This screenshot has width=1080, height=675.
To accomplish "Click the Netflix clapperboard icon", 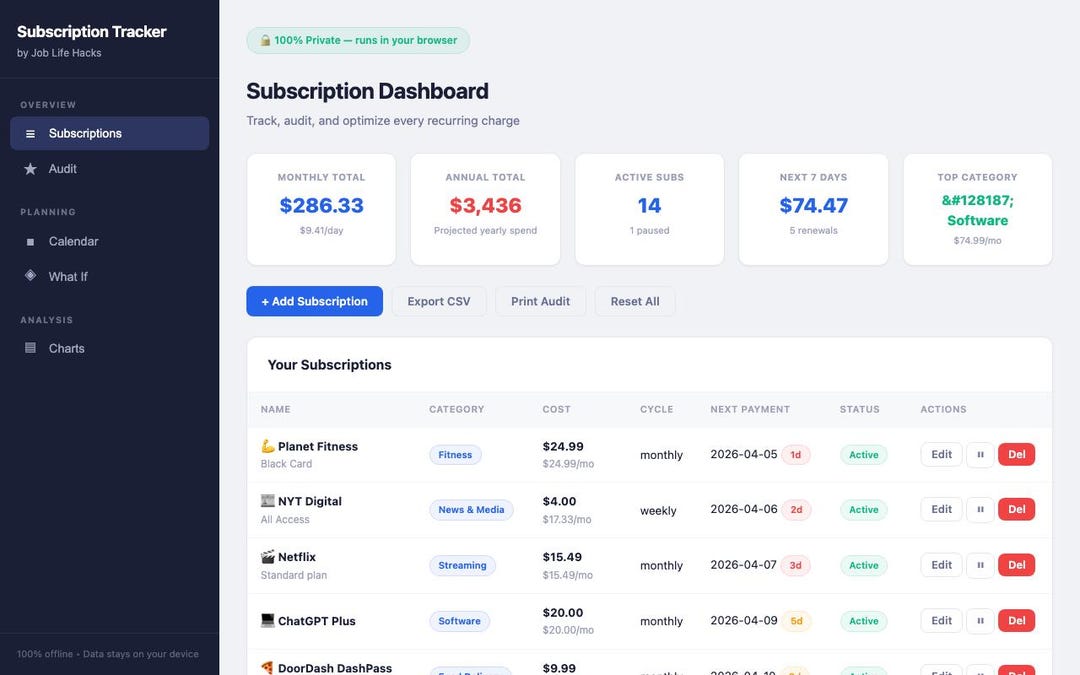I will tap(268, 557).
